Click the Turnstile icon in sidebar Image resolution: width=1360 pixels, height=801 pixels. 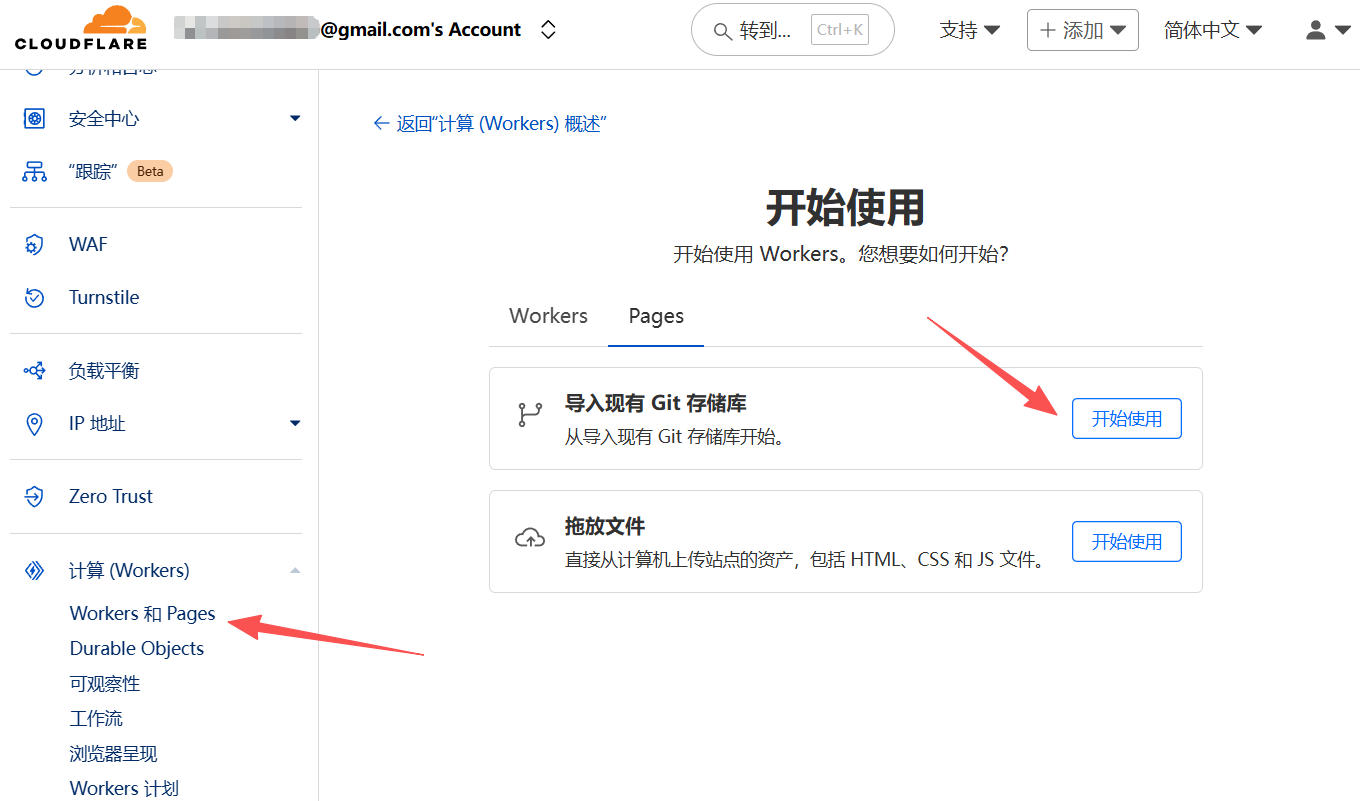[35, 297]
